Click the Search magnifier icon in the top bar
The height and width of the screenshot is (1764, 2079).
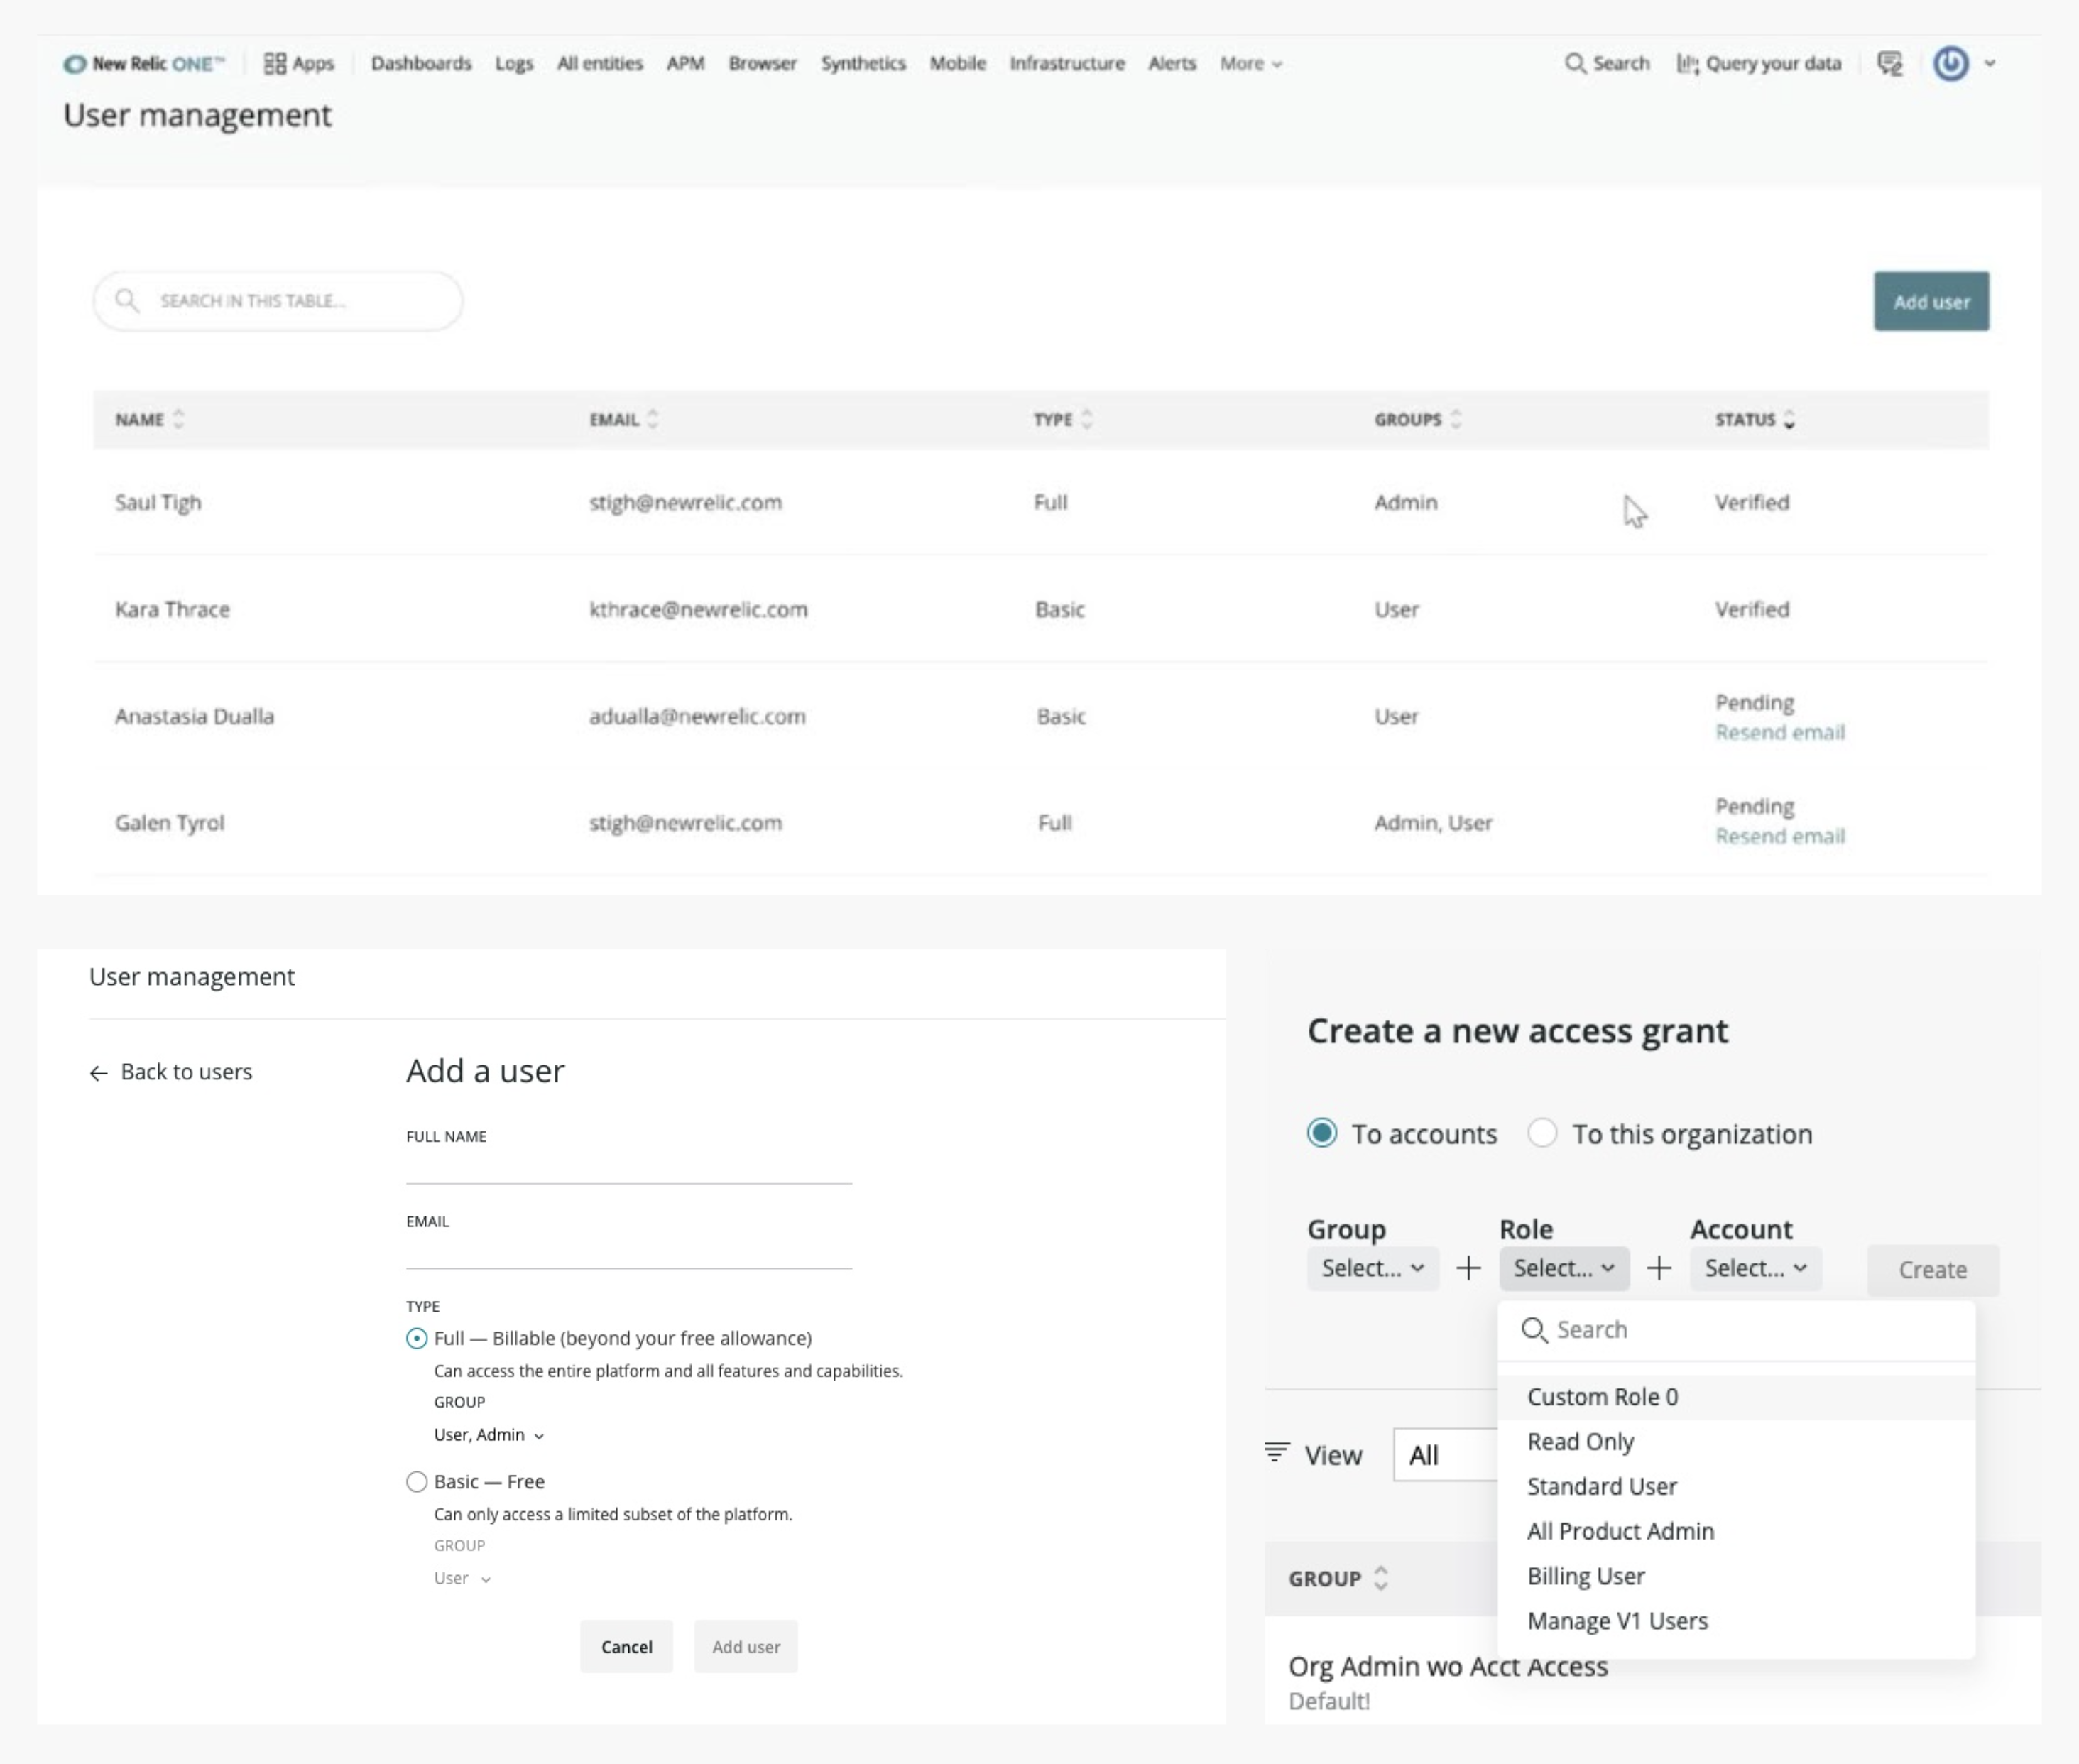click(1575, 64)
